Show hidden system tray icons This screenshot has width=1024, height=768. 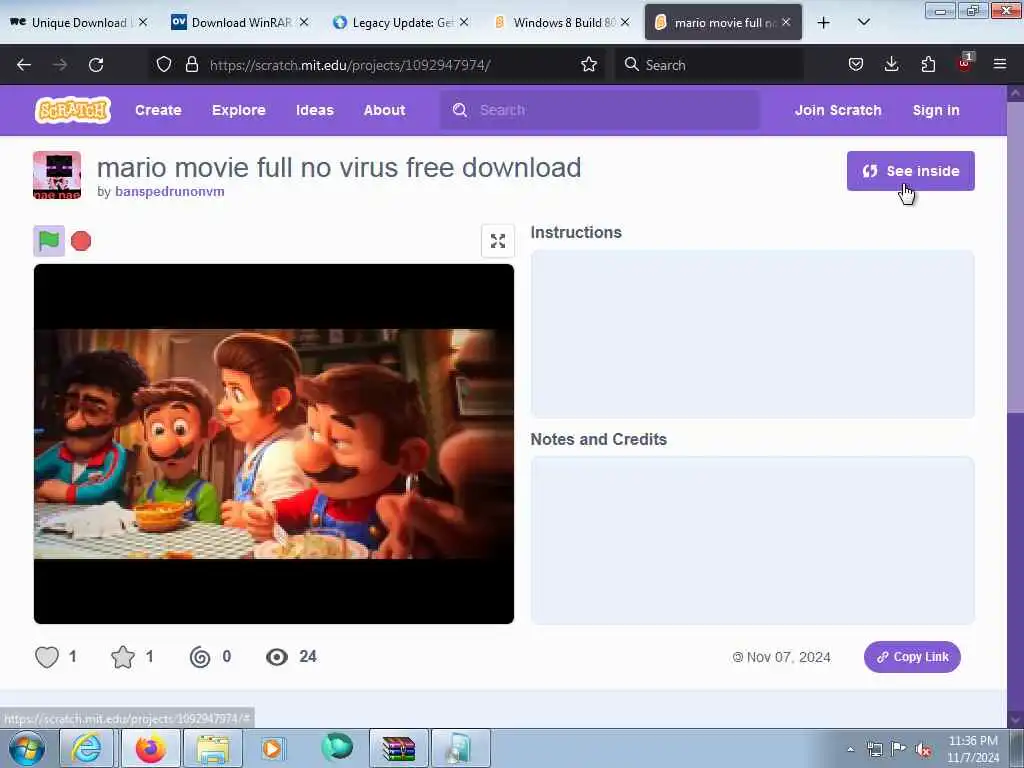pyautogui.click(x=850, y=749)
